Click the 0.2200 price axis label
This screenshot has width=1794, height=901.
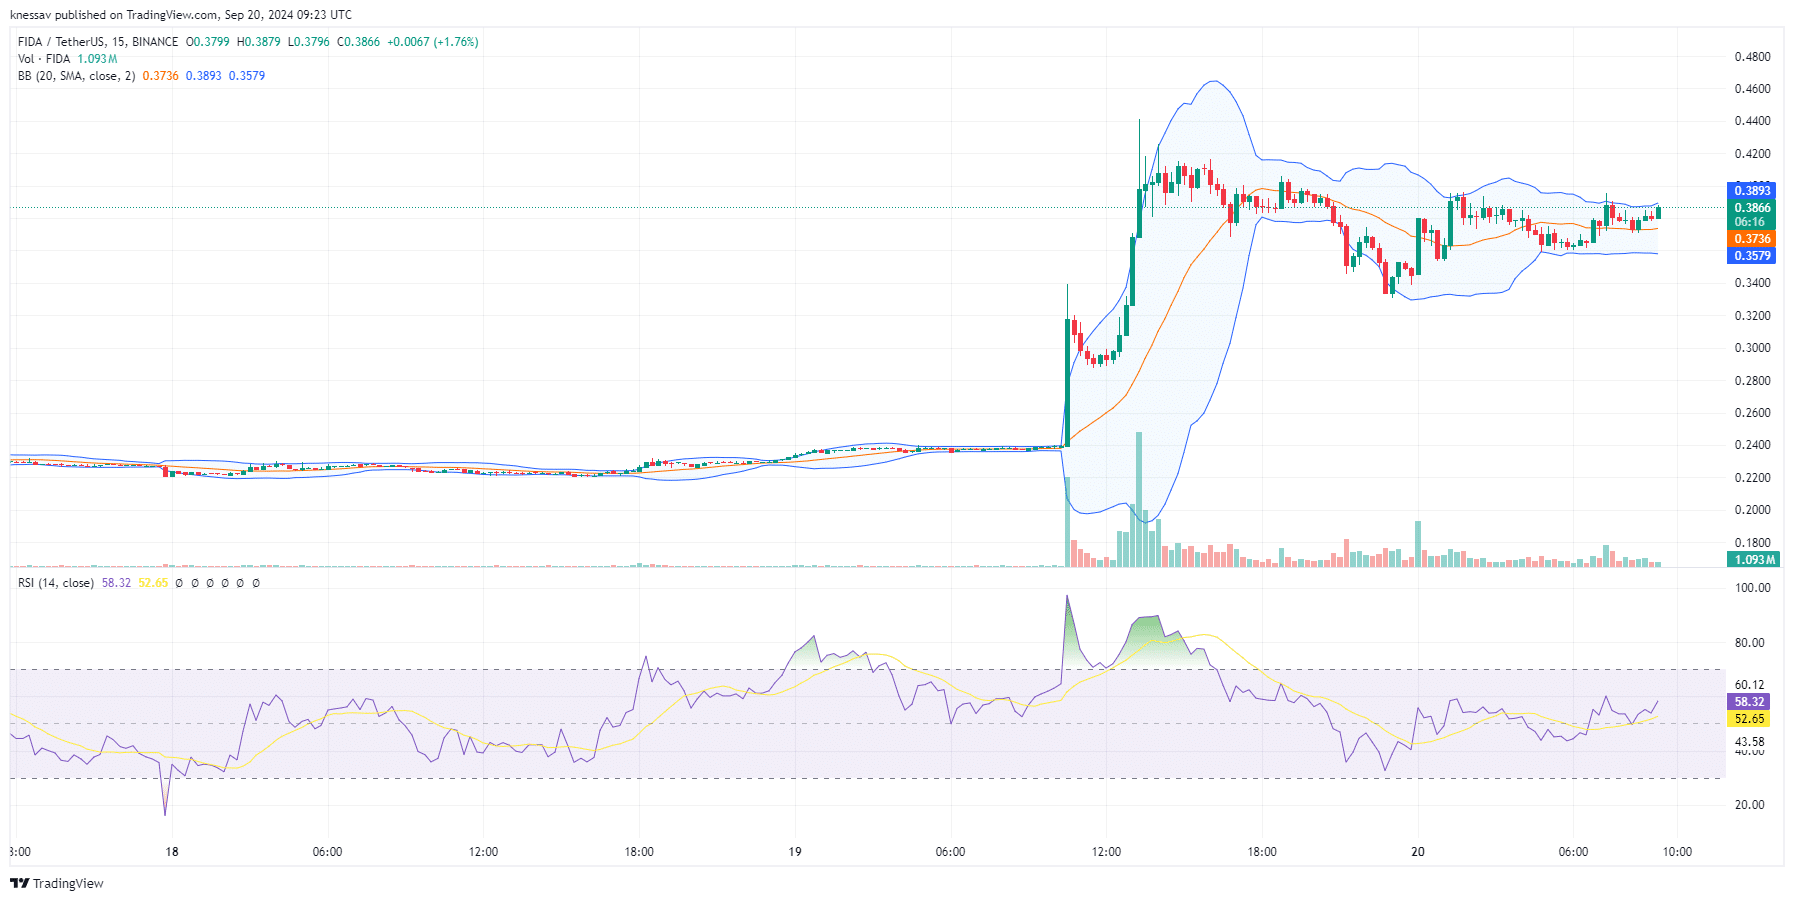click(1752, 478)
